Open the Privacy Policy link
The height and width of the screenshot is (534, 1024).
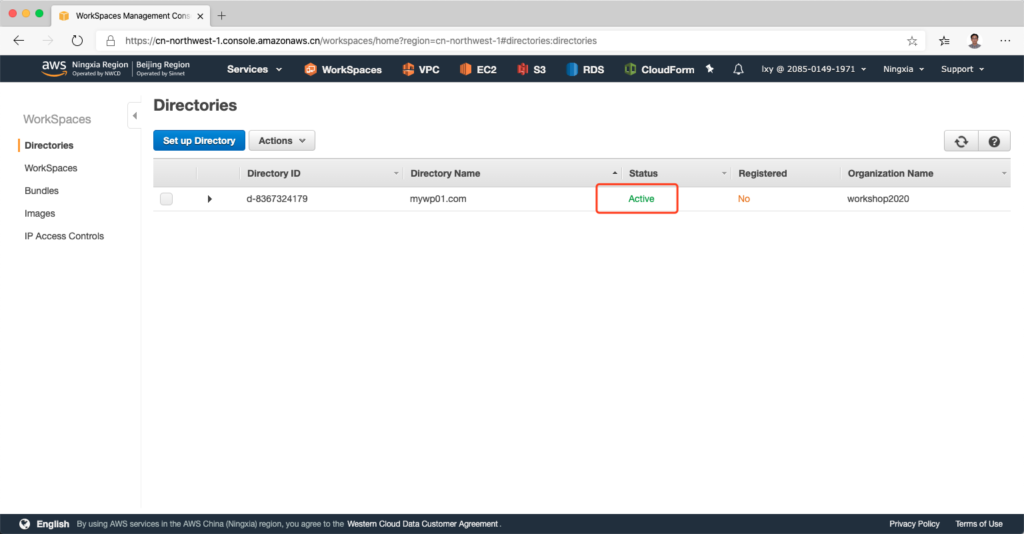click(914, 524)
